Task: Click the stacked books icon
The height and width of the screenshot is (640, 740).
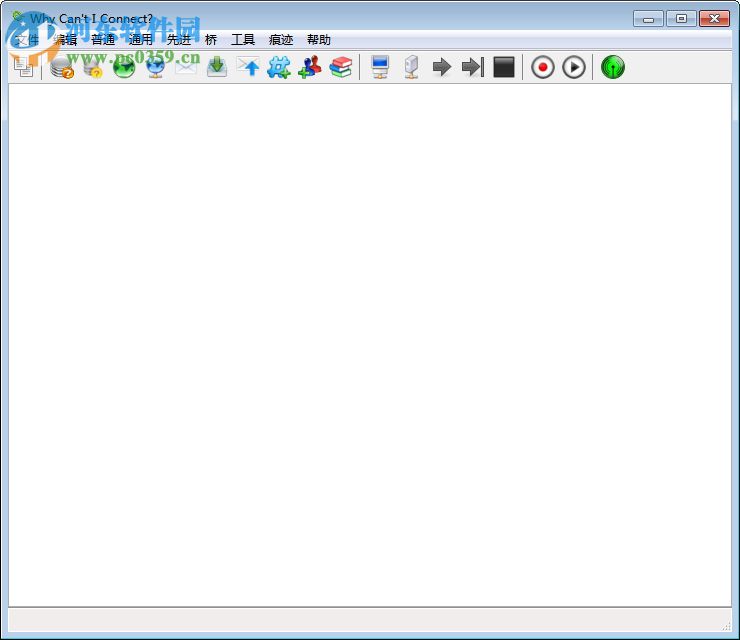Action: 341,67
